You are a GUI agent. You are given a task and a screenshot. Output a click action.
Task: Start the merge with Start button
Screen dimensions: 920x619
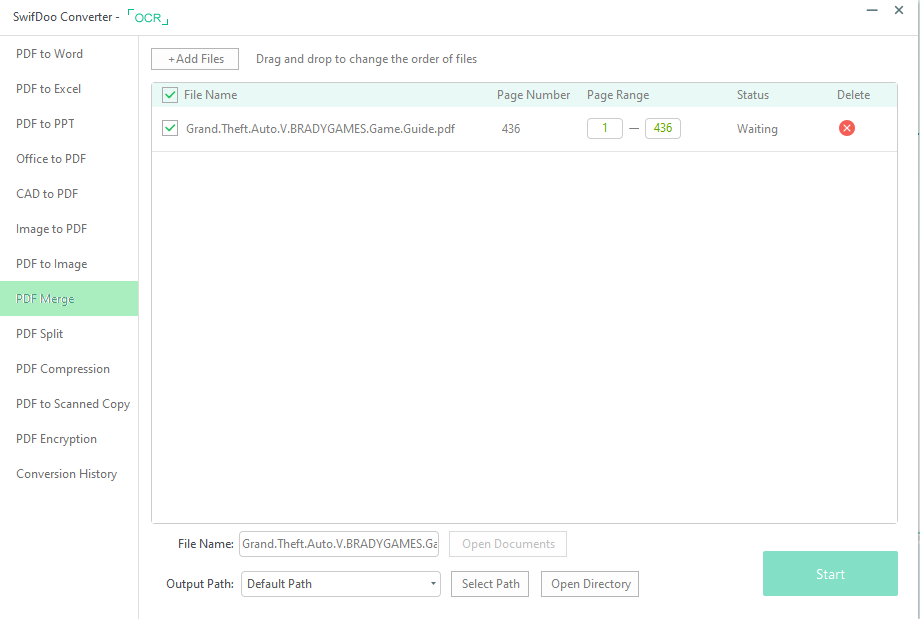830,574
